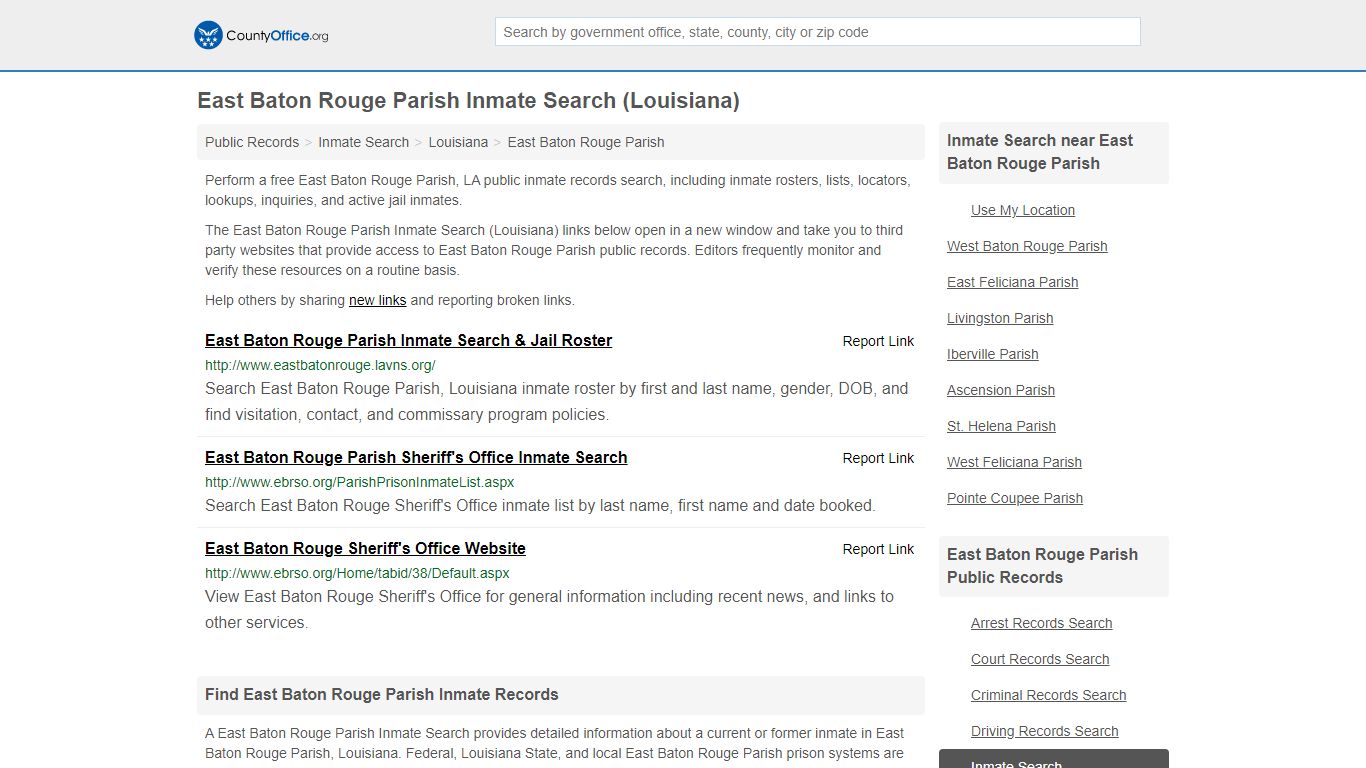This screenshot has width=1366, height=768.
Task: Open Sheriff's Office Inmate Search listing
Action: [416, 457]
